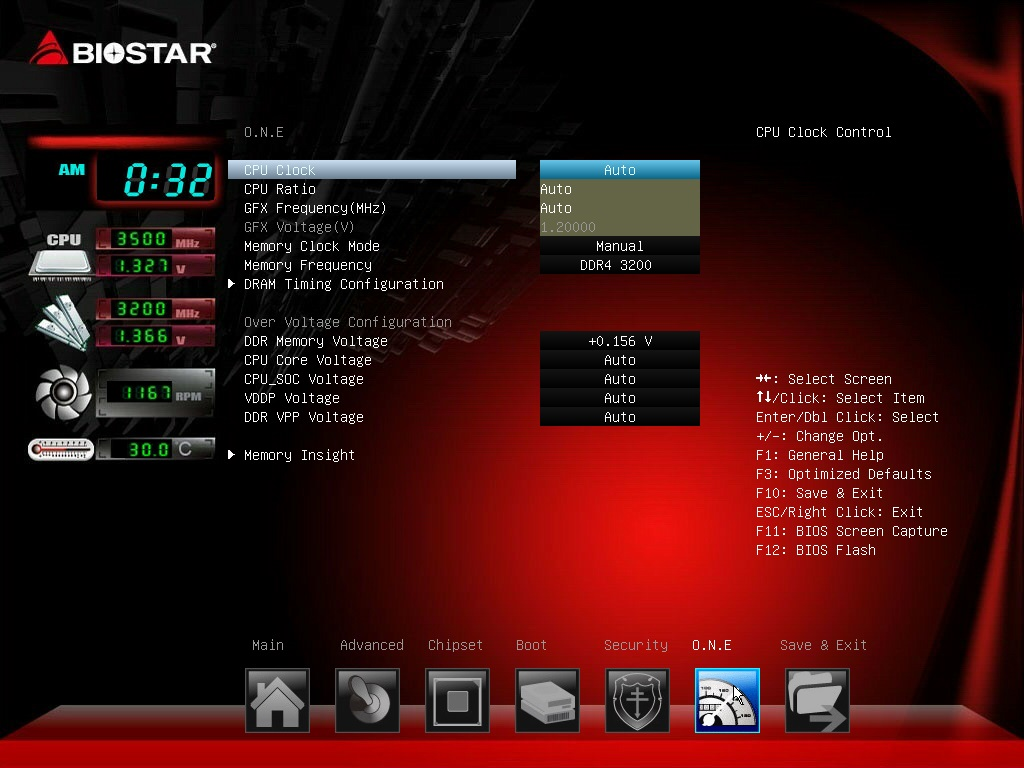The height and width of the screenshot is (768, 1024).
Task: Open DDR VPP Voltage Auto option
Action: (x=620, y=417)
